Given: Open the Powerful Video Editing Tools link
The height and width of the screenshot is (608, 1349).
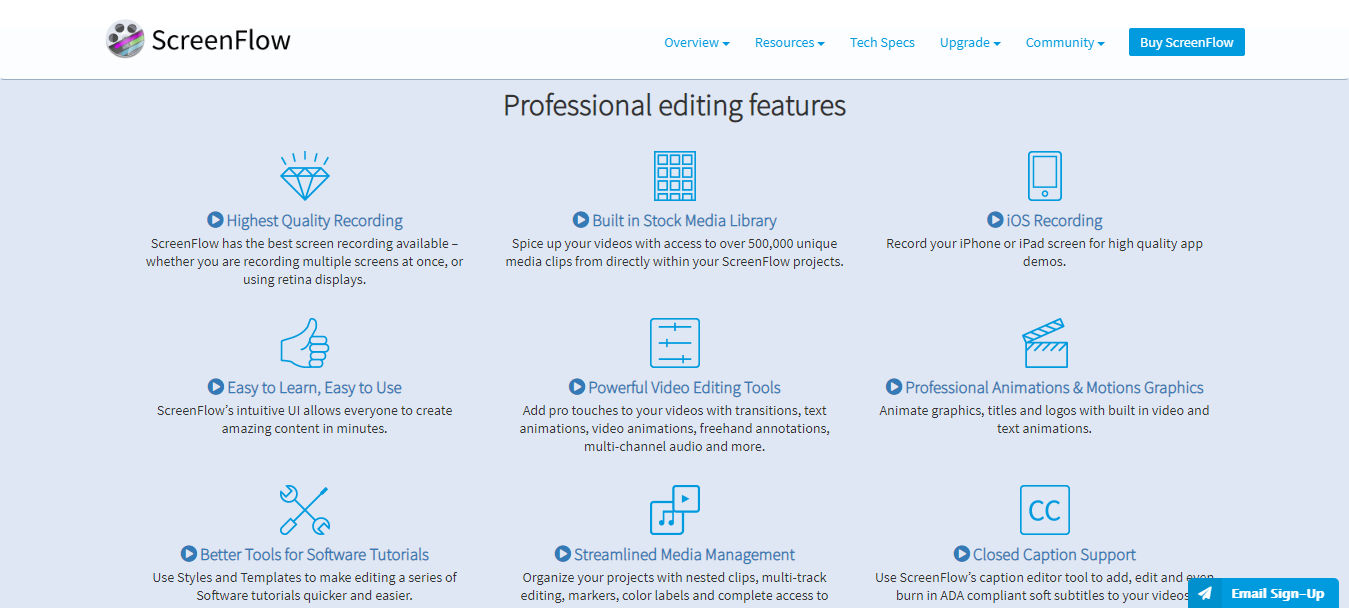Looking at the screenshot, I should click(x=685, y=388).
